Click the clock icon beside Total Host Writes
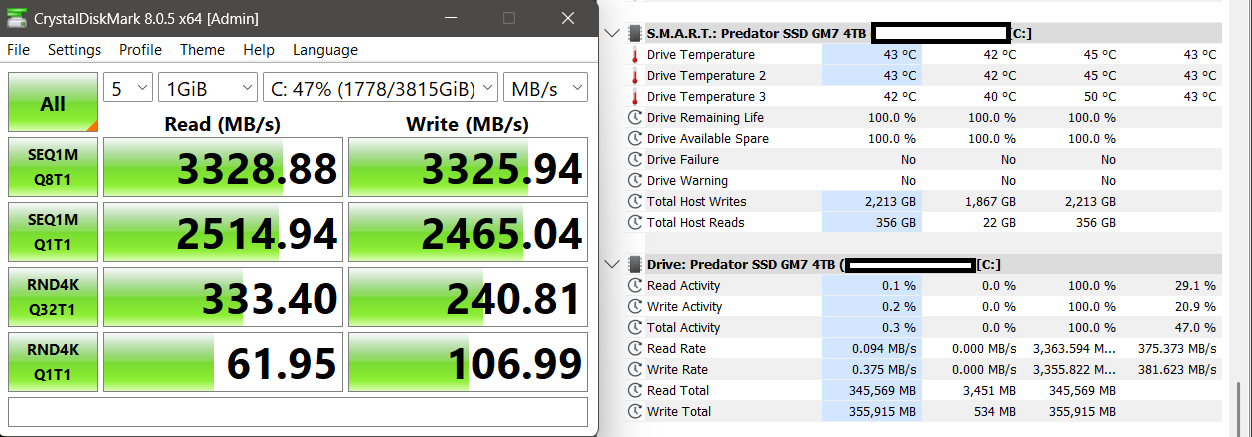1252x437 pixels. [634, 202]
